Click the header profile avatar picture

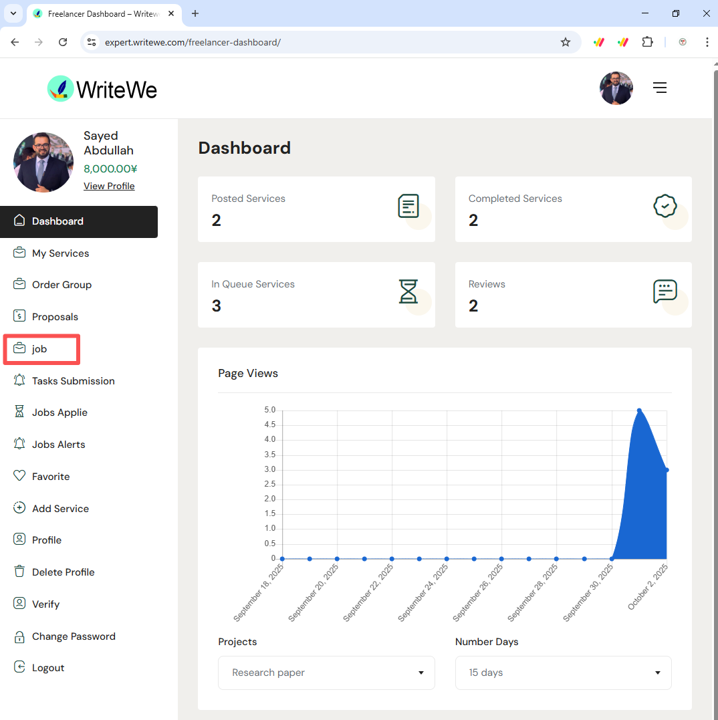[x=616, y=88]
